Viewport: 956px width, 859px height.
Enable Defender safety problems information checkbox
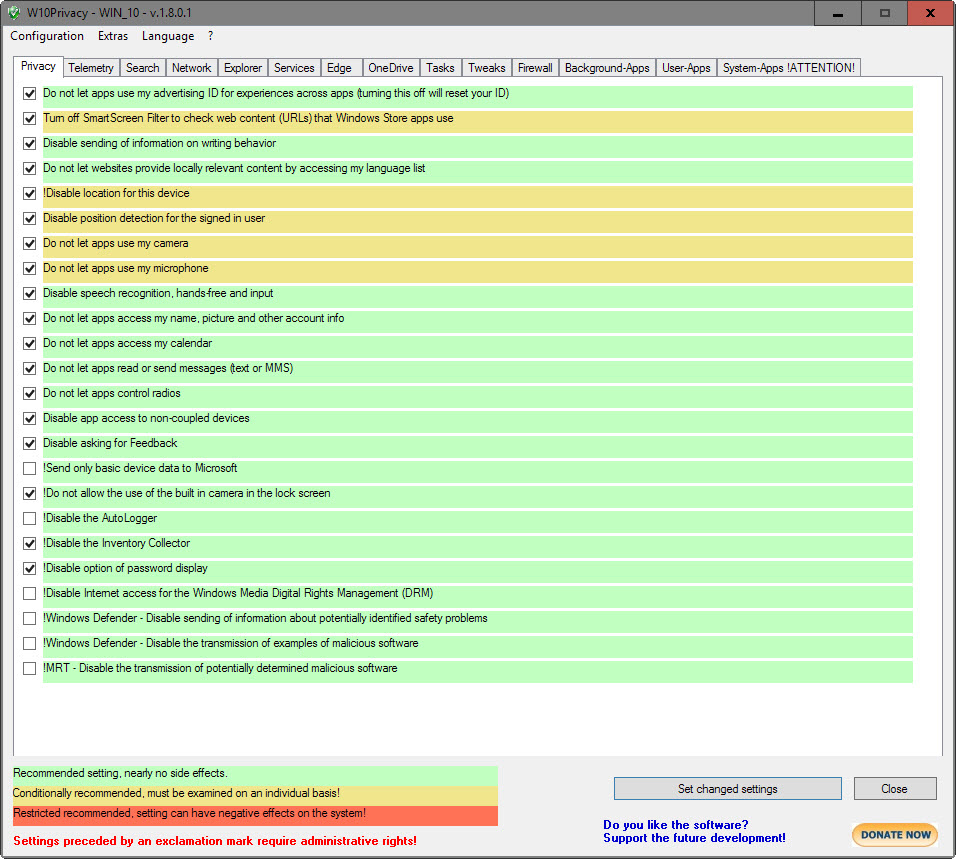coord(29,618)
